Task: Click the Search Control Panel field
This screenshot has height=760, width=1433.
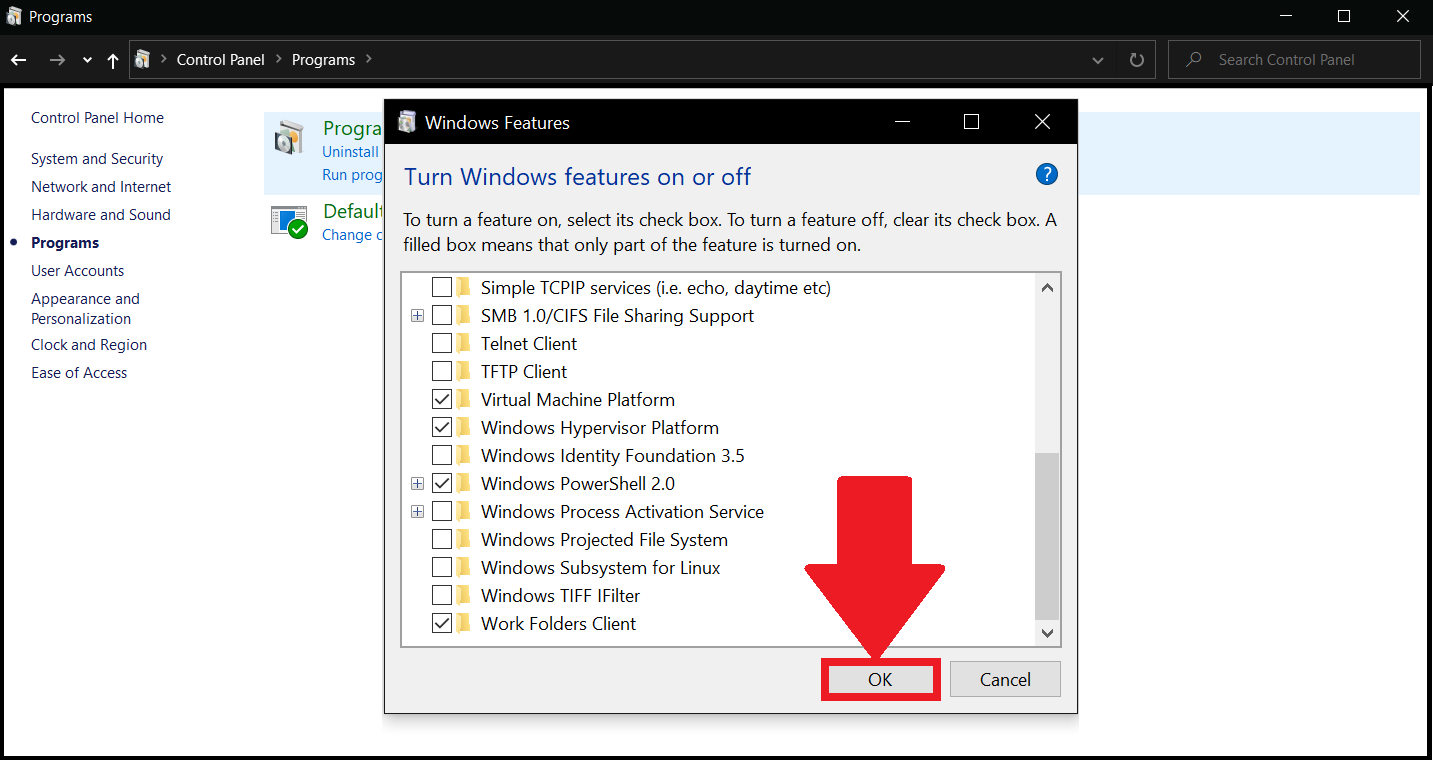Action: 1294,60
